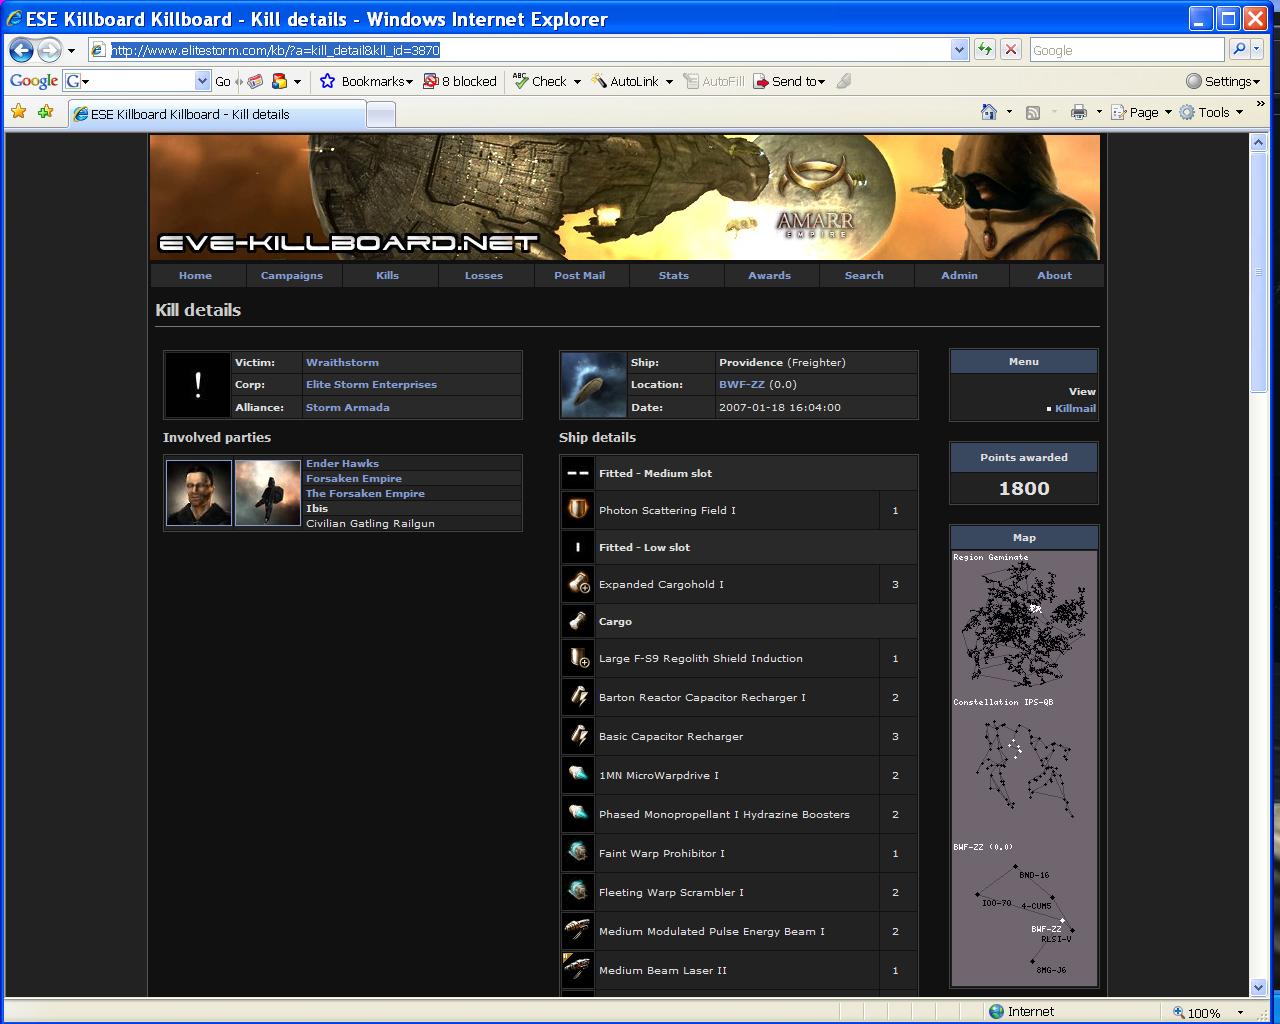Click the Check spelling button on Google toolbar
Screen dimensions: 1280x1024
(547, 81)
